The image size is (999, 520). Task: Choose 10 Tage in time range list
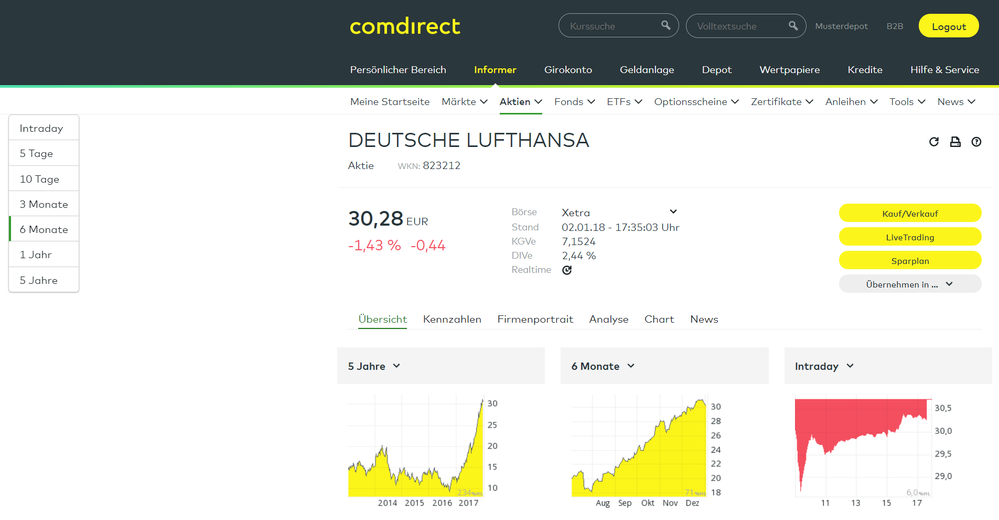point(43,178)
